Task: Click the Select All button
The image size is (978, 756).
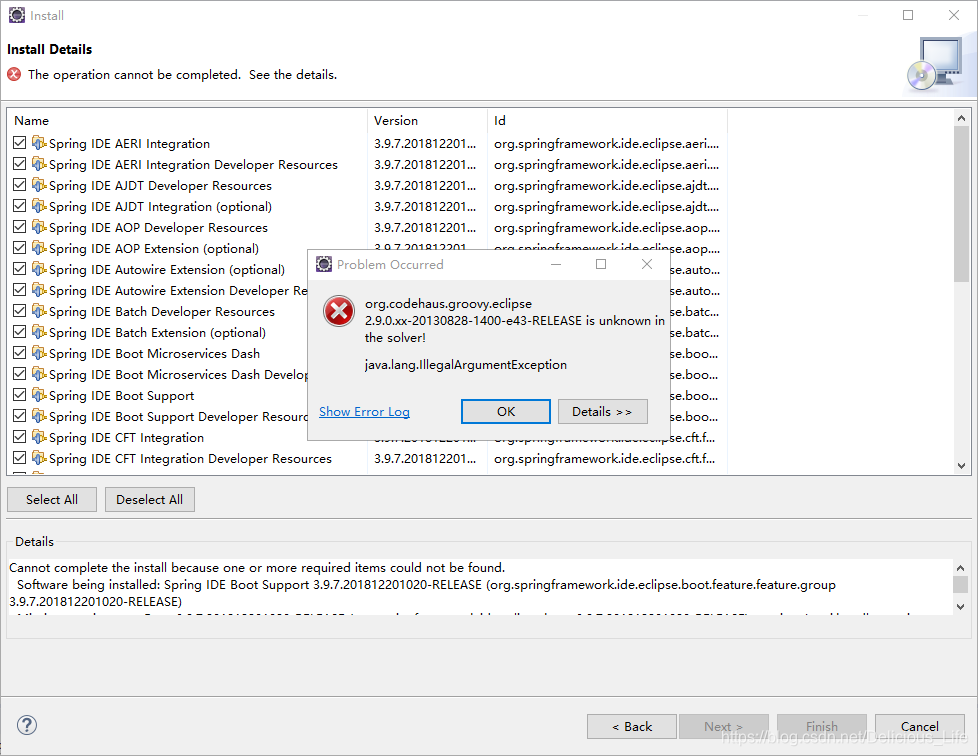Action: click(x=52, y=500)
